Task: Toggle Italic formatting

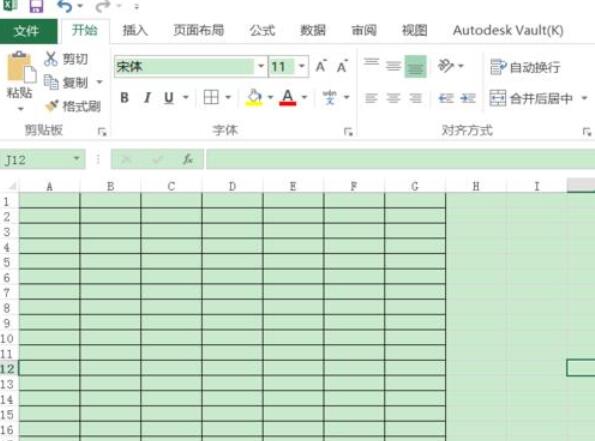Action: [147, 98]
